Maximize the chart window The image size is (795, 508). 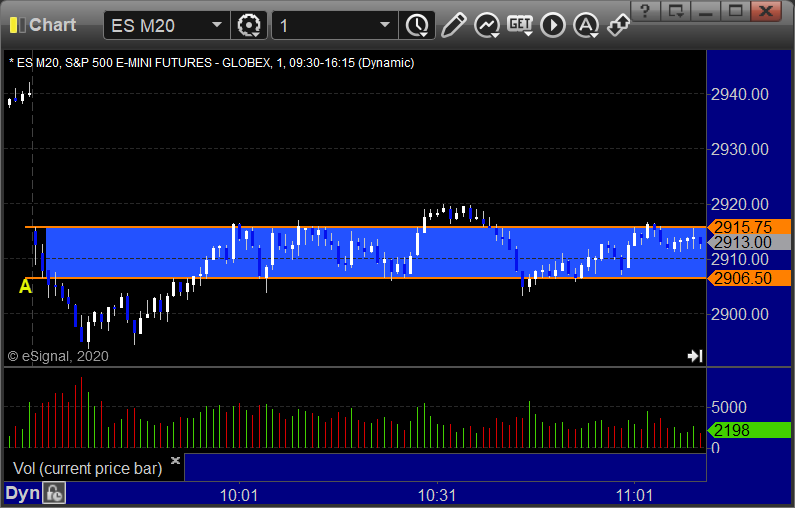tap(736, 11)
